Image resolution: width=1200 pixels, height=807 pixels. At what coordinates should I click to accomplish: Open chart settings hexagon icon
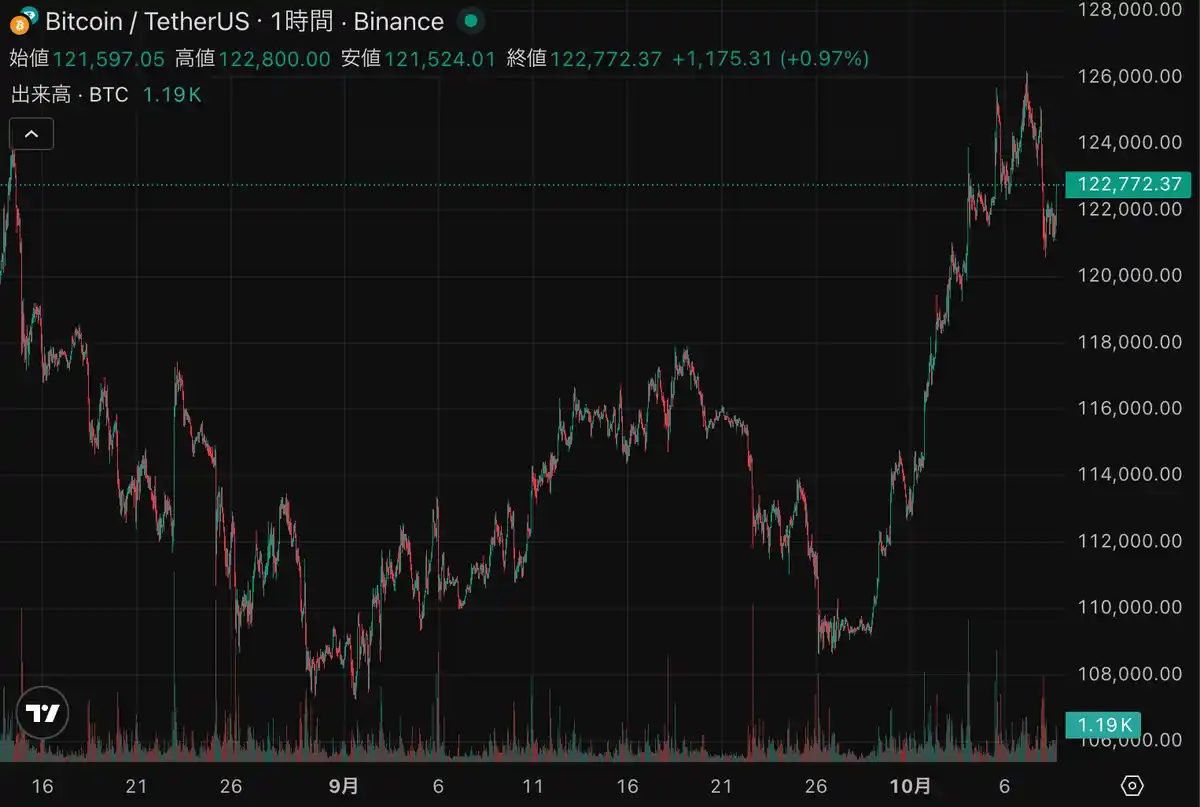pos(1132,786)
